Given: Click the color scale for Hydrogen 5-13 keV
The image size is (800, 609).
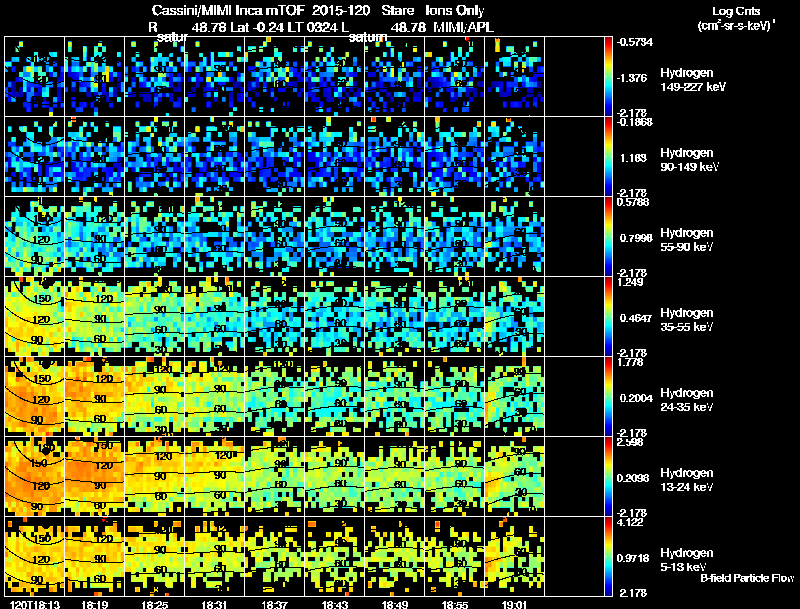Looking at the screenshot, I should point(608,556).
